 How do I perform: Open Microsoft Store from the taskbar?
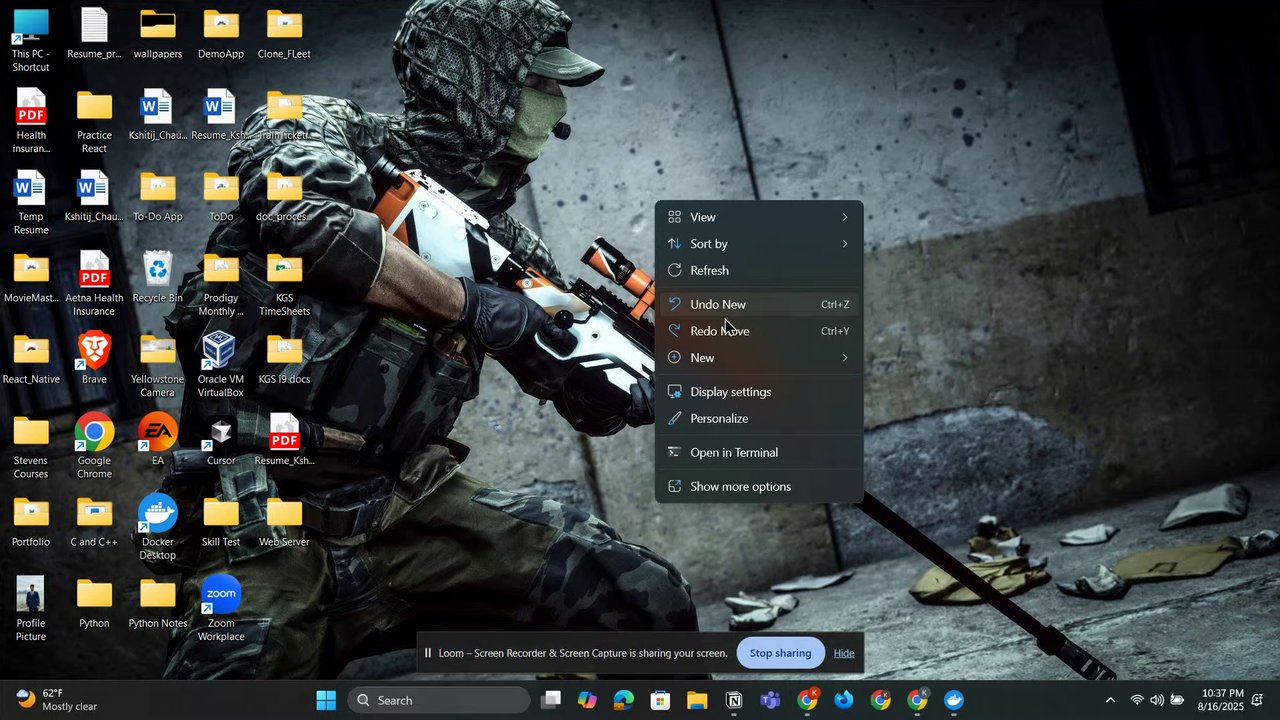(660, 700)
